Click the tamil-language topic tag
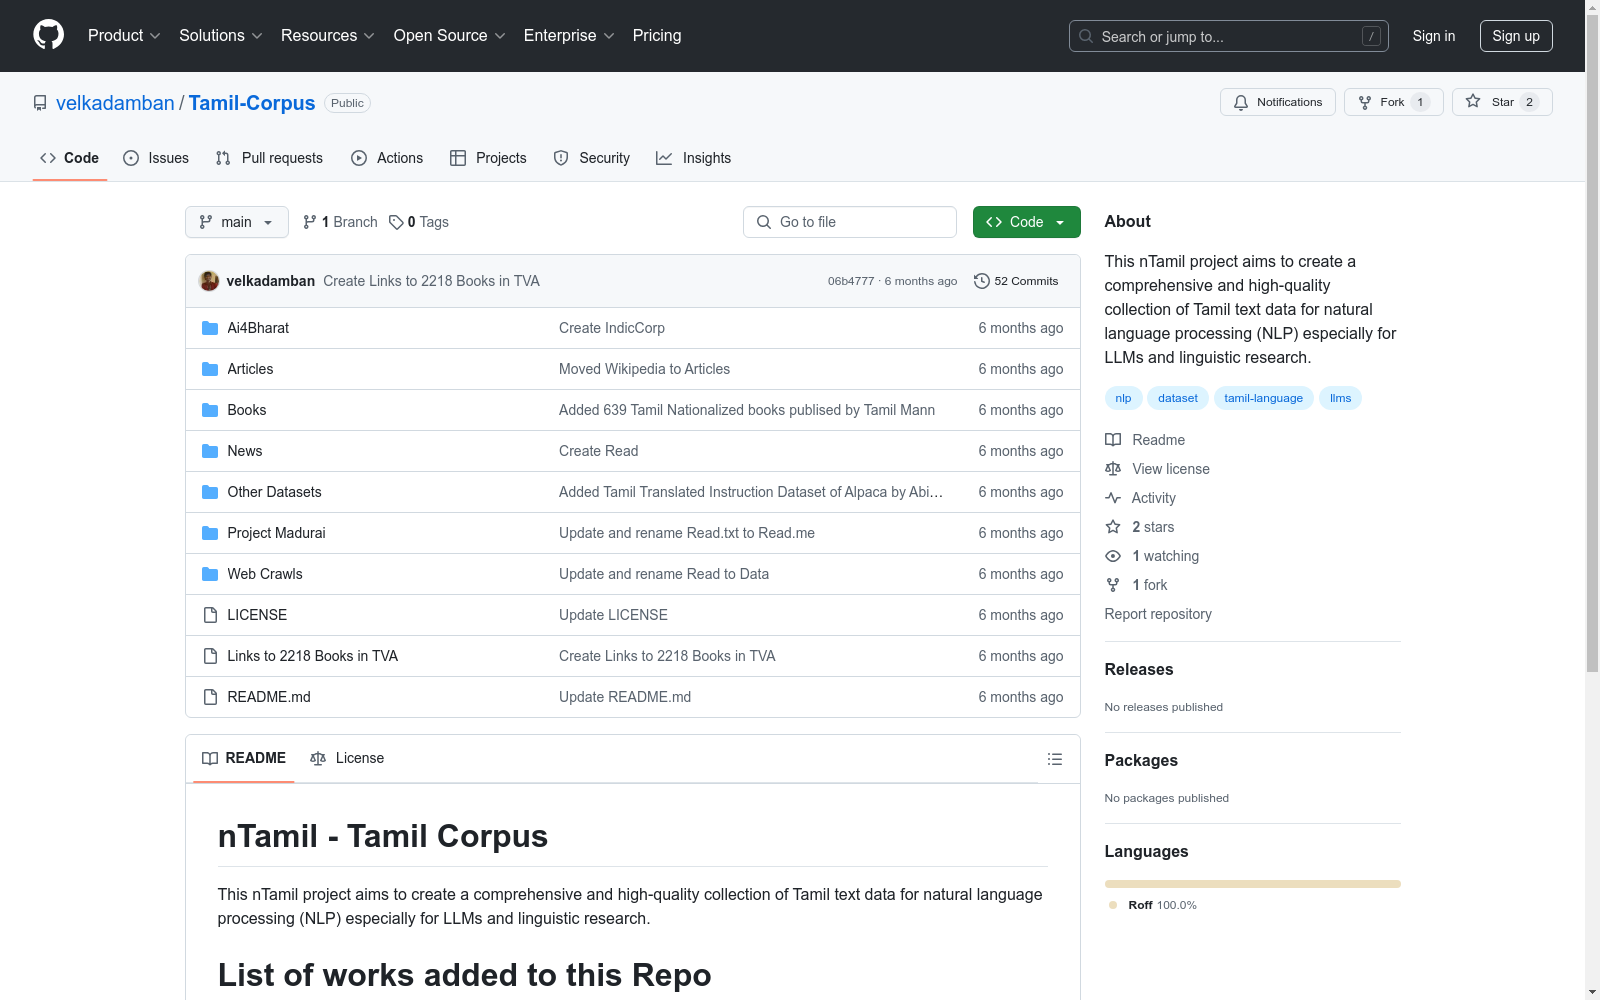The image size is (1600, 1000). 1263,398
